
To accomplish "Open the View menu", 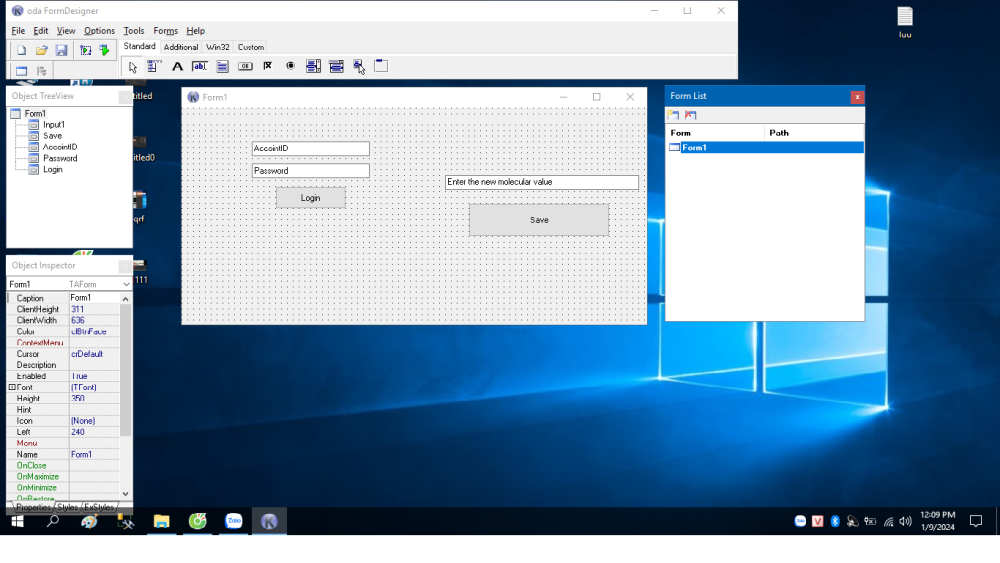I will click(66, 31).
